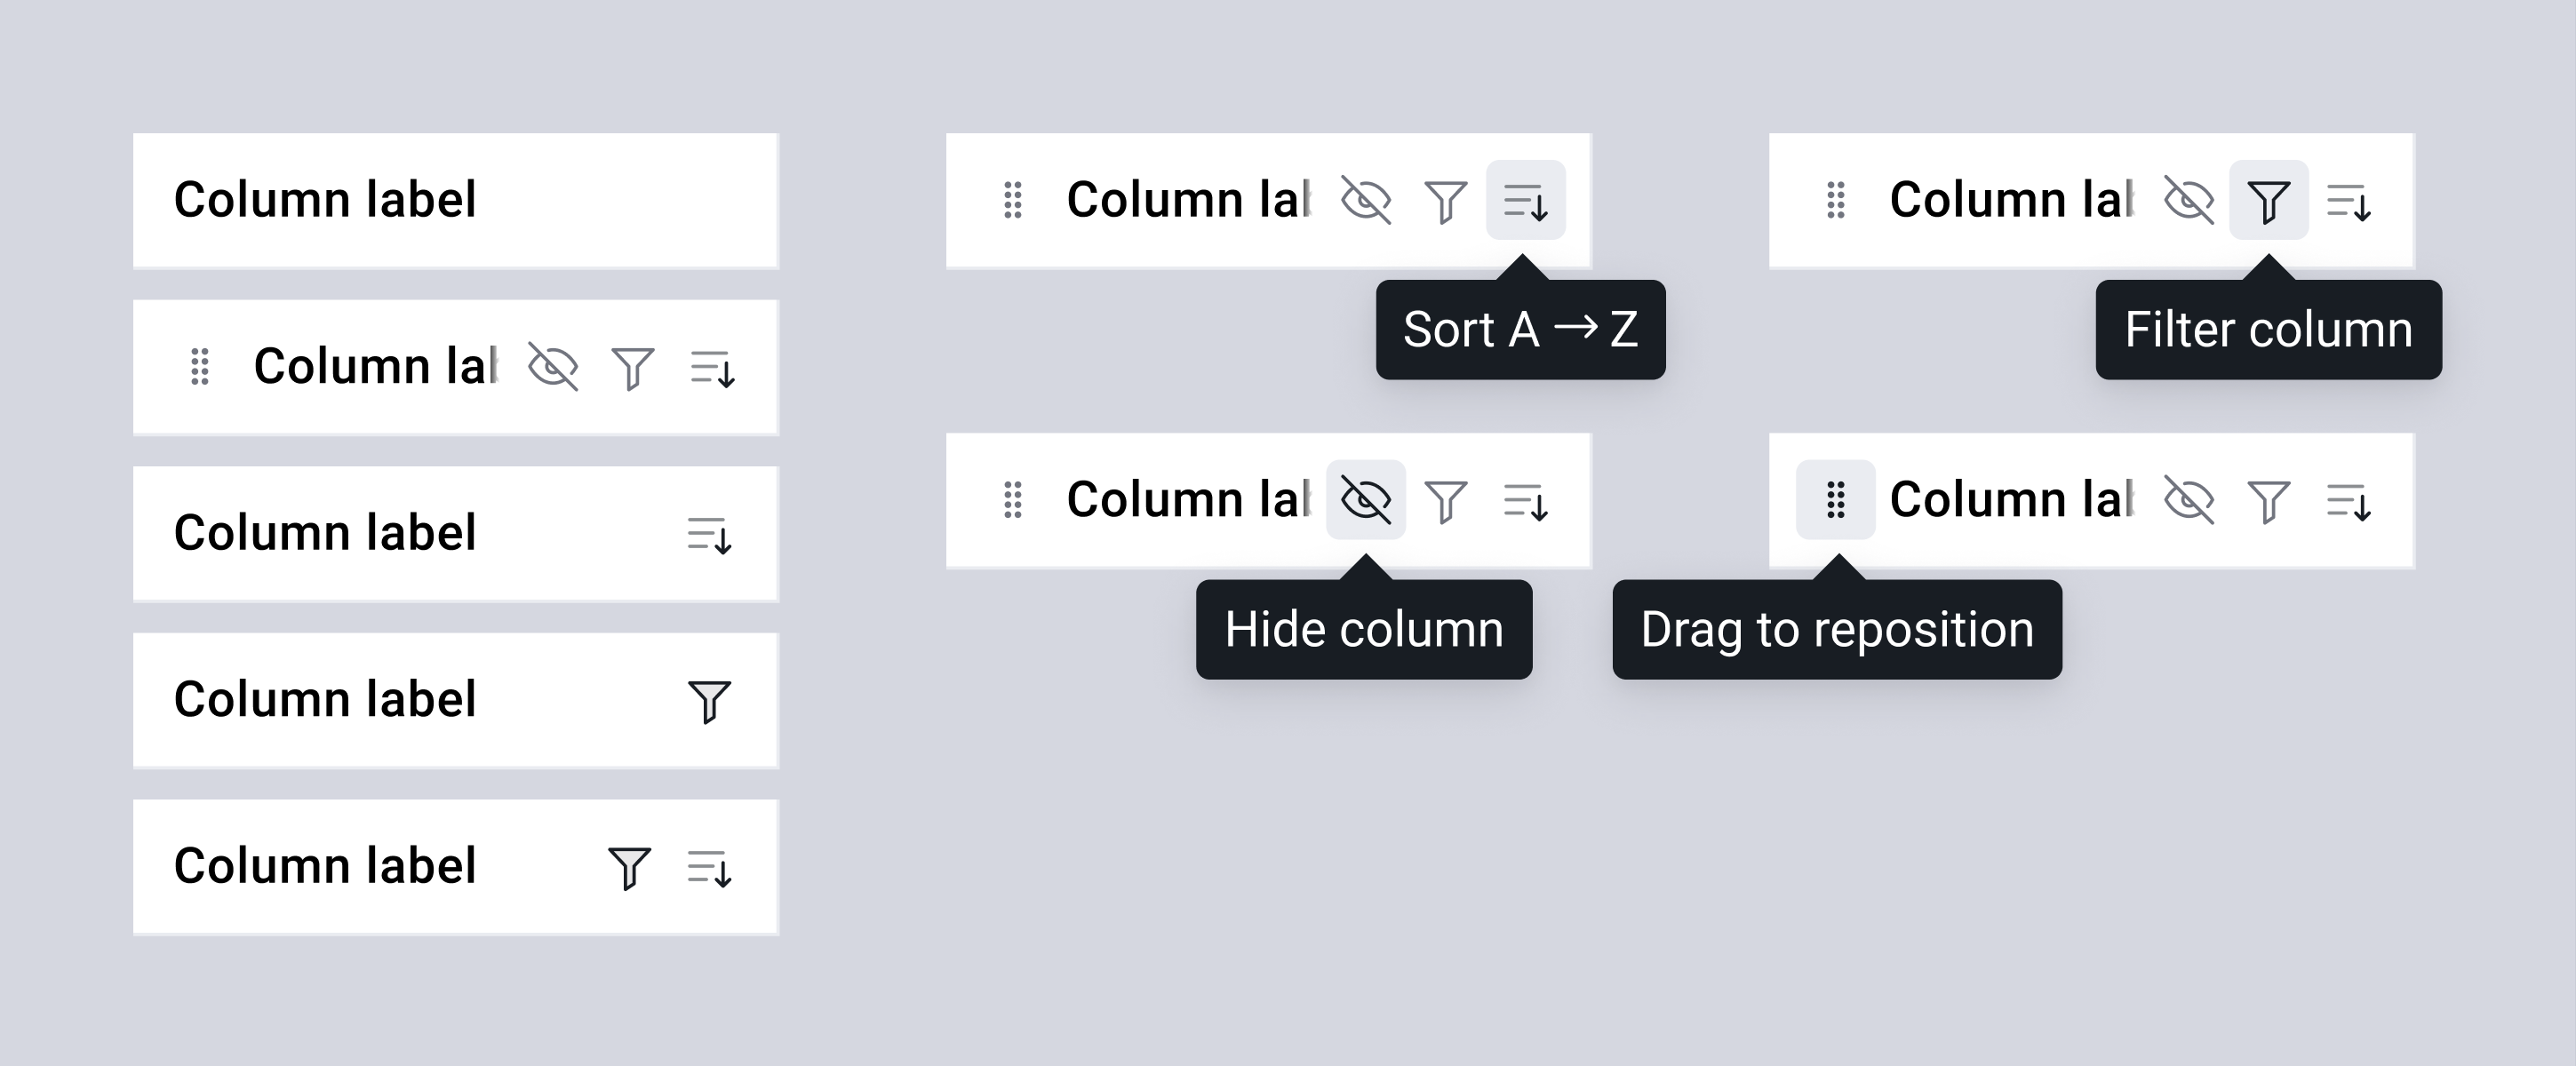The width and height of the screenshot is (2576, 1066).
Task: Click the plain Column label header without icons
Action: (x=456, y=201)
